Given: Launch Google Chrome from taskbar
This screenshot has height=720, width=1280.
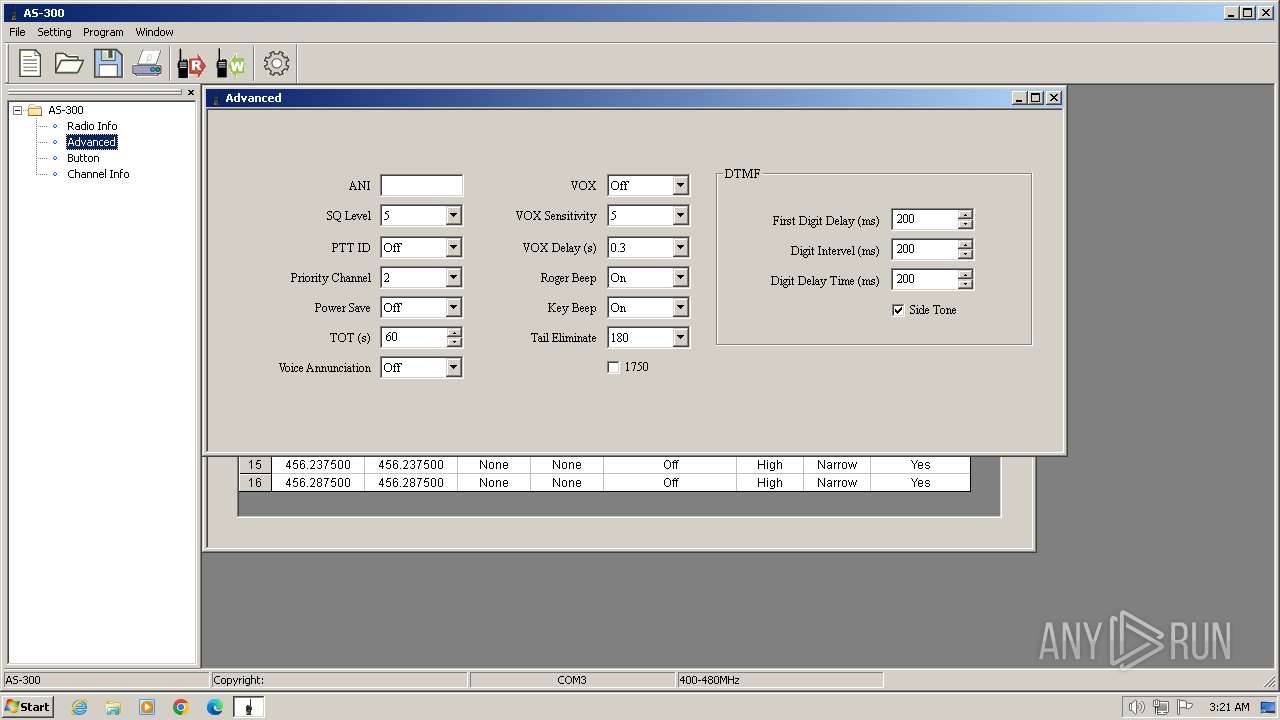Looking at the screenshot, I should [181, 707].
